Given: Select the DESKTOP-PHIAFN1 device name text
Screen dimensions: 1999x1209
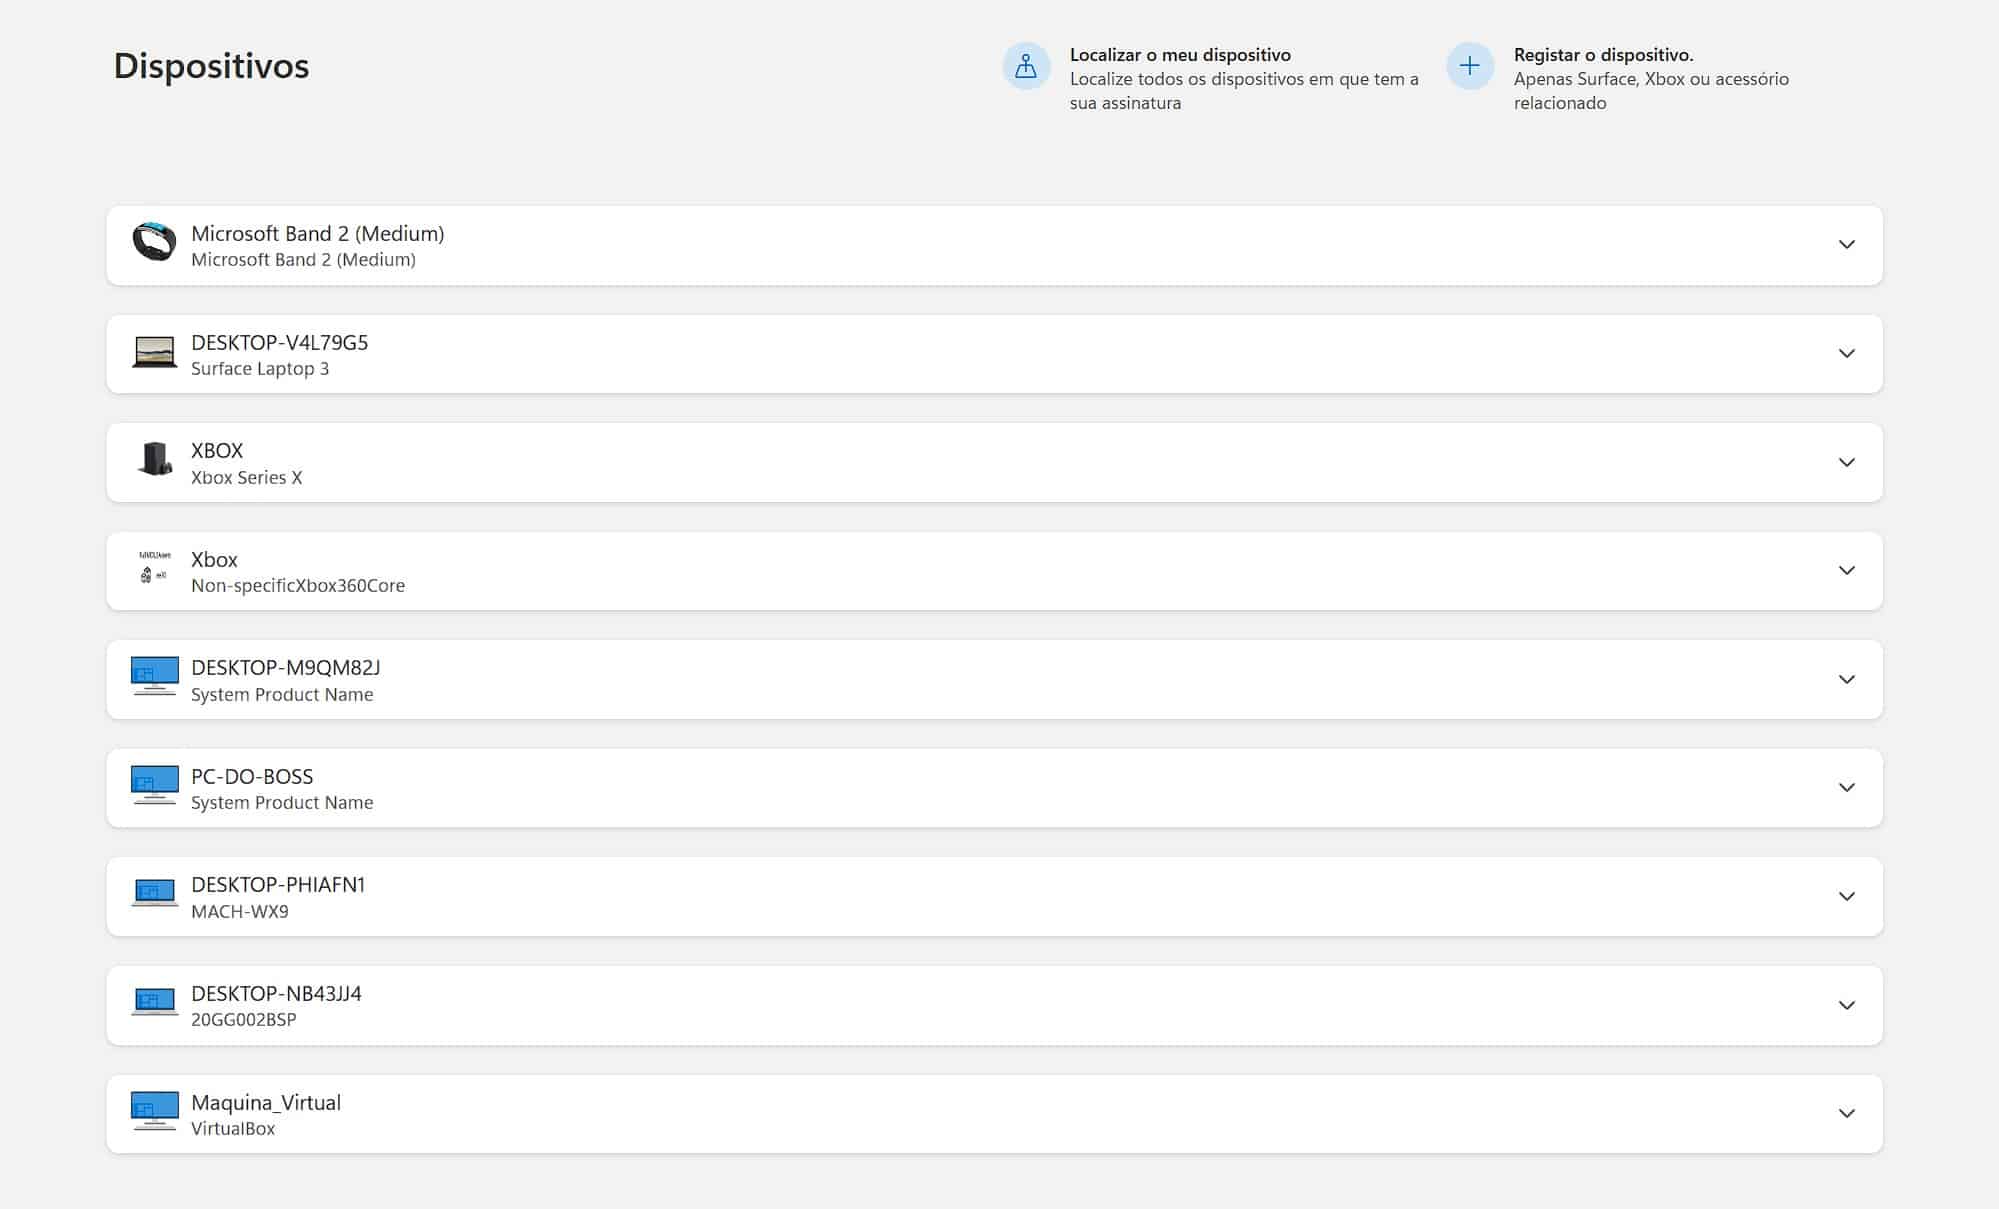Looking at the screenshot, I should pyautogui.click(x=278, y=885).
